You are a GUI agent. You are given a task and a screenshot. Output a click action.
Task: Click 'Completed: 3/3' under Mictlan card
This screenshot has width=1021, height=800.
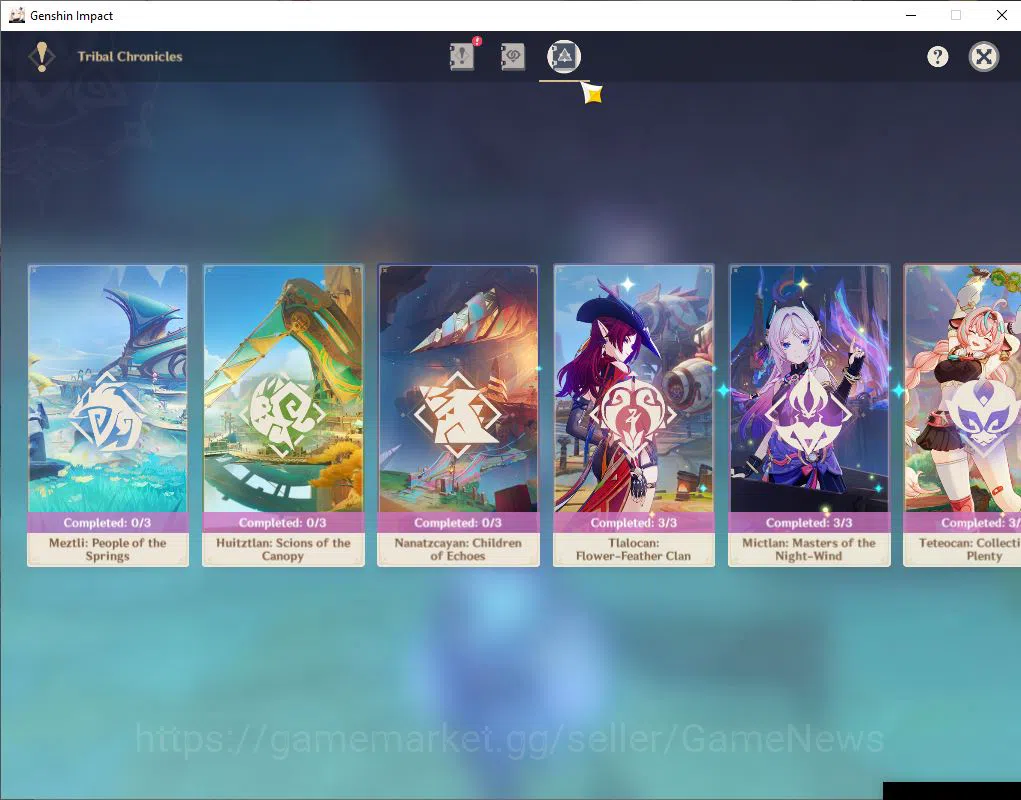point(809,523)
